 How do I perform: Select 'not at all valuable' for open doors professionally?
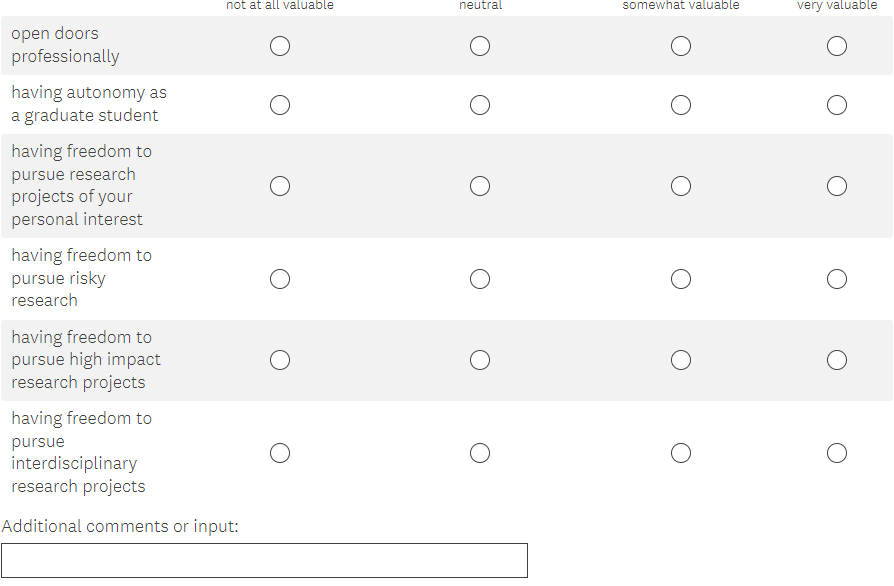(x=280, y=46)
